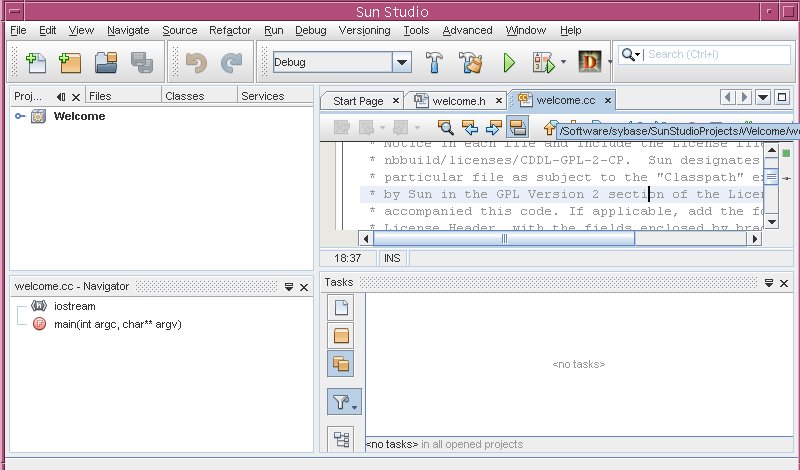
Task: Run the main project with green arrow
Action: [509, 63]
